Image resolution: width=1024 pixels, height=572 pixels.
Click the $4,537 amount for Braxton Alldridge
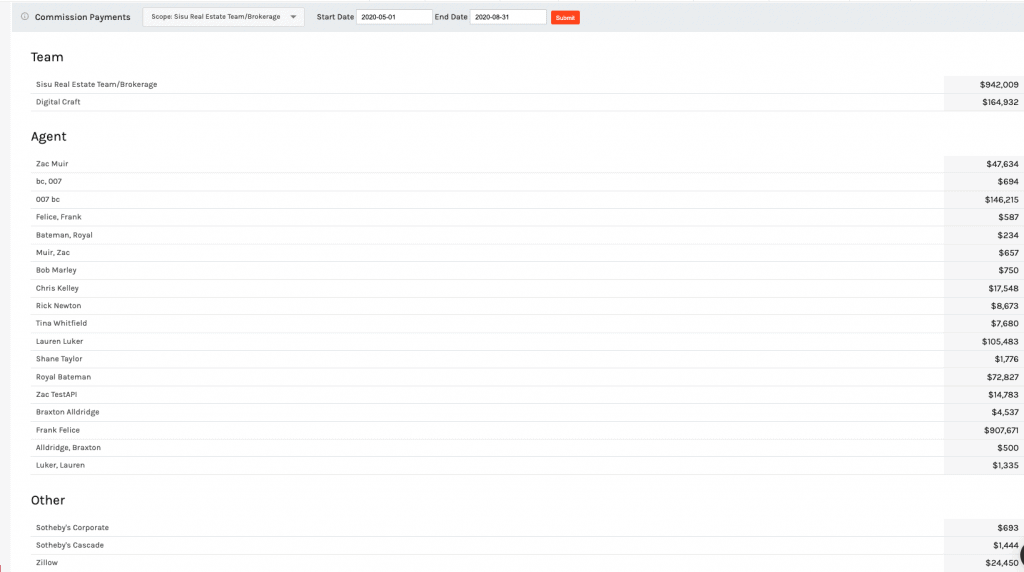1004,412
